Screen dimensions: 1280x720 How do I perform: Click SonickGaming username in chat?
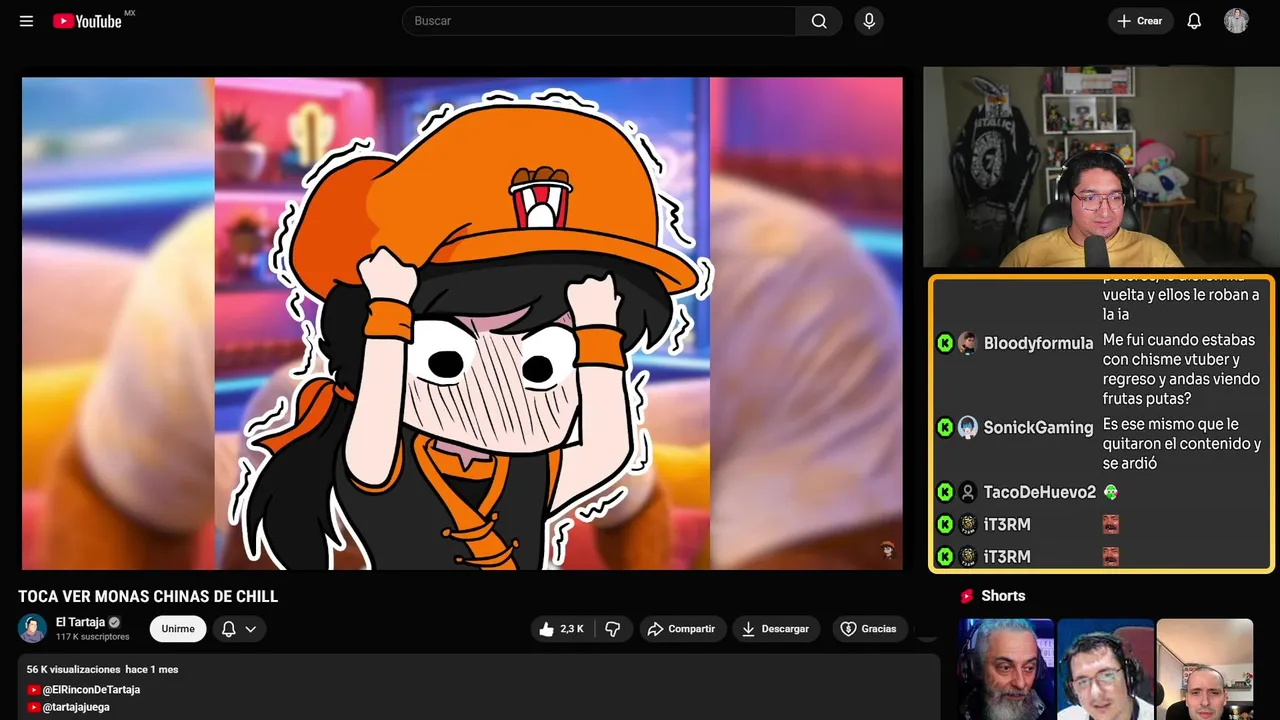click(1038, 427)
